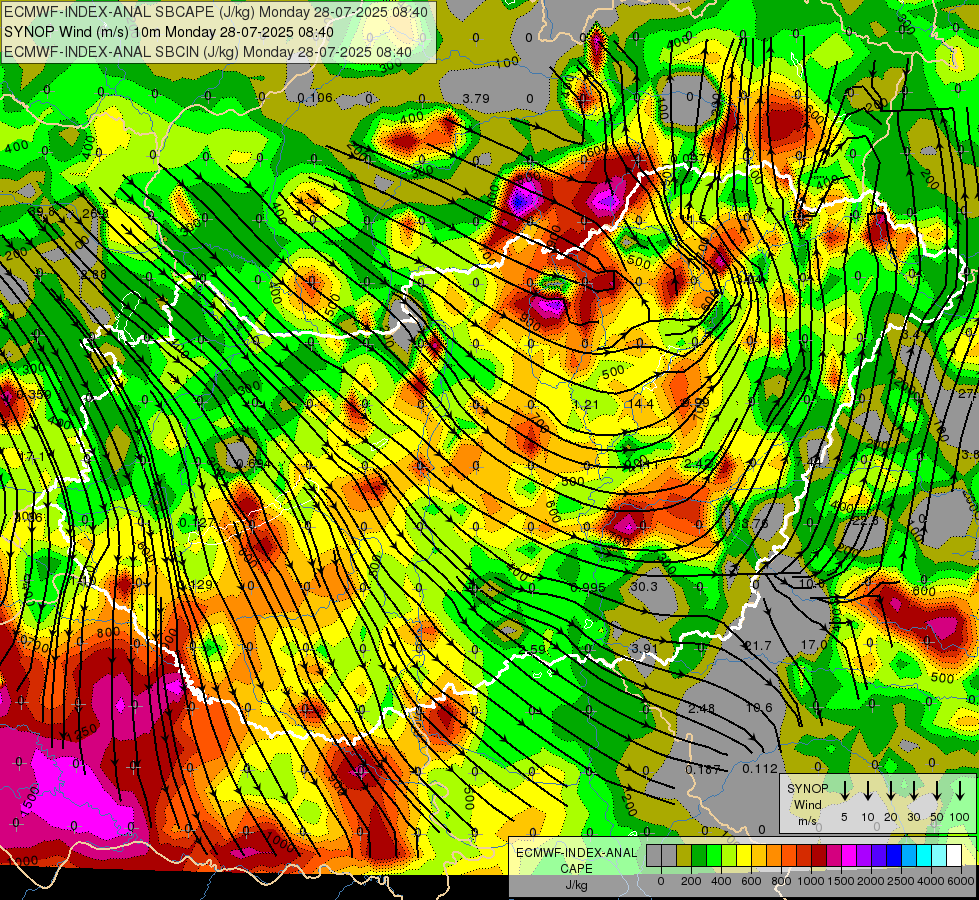Click the map value 0.995
The height and width of the screenshot is (900, 979).
[x=588, y=588]
